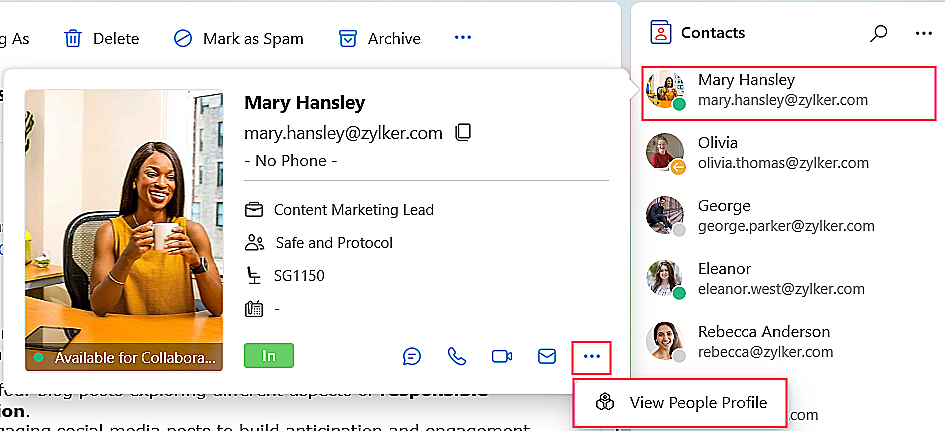Click mary.hansley@zylker.com on contact card
Viewport: 945px width, 431px height.
coord(343,133)
